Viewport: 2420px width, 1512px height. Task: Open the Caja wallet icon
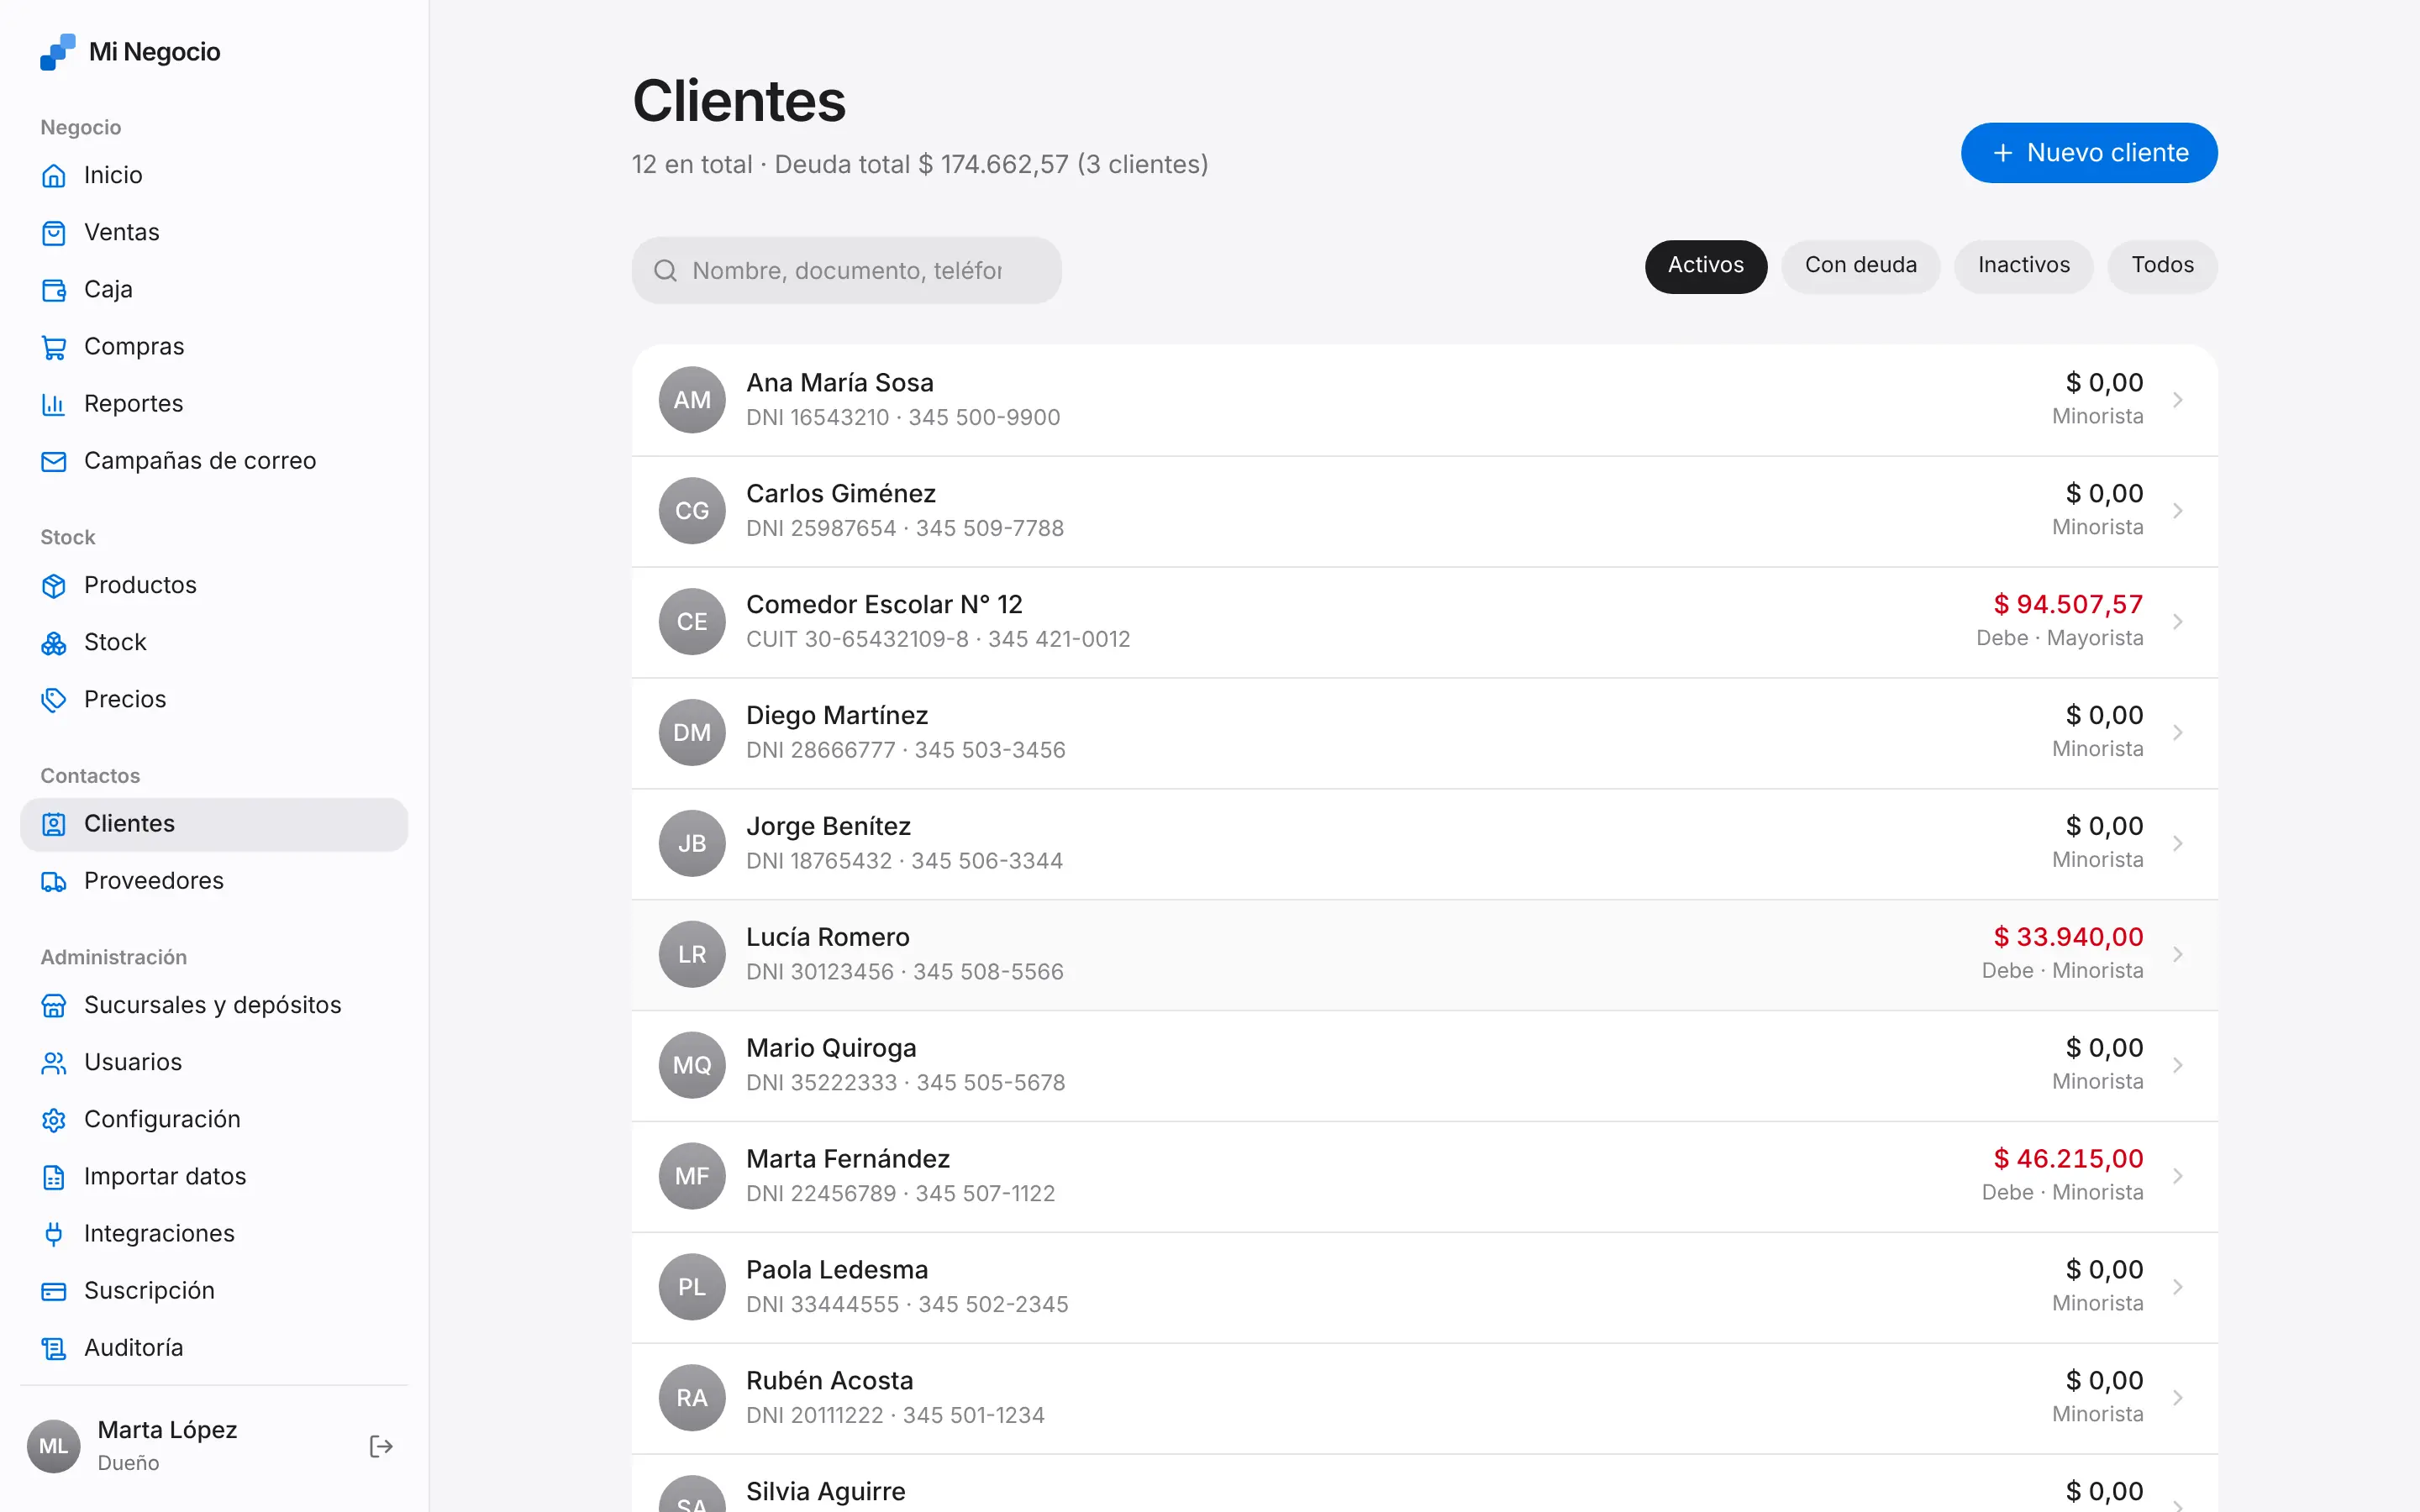pyautogui.click(x=54, y=290)
